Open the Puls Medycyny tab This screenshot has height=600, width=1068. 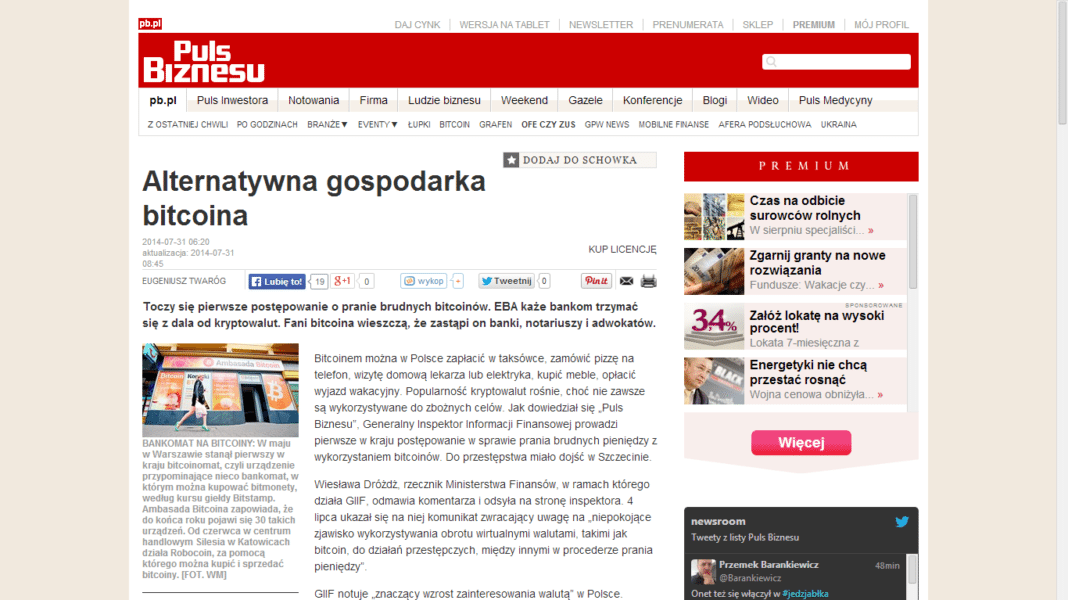[835, 100]
